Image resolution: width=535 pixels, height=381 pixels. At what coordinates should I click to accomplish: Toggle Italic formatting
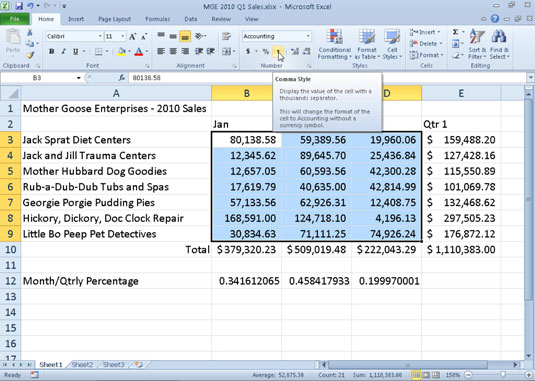(x=63, y=52)
